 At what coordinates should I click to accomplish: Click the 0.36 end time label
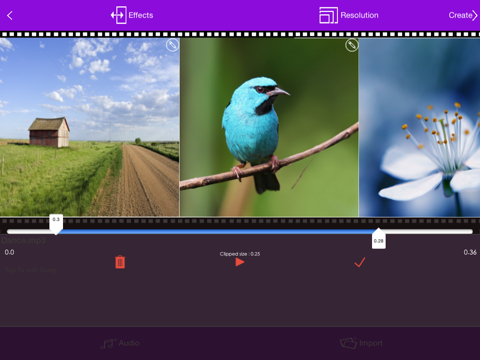pyautogui.click(x=470, y=252)
